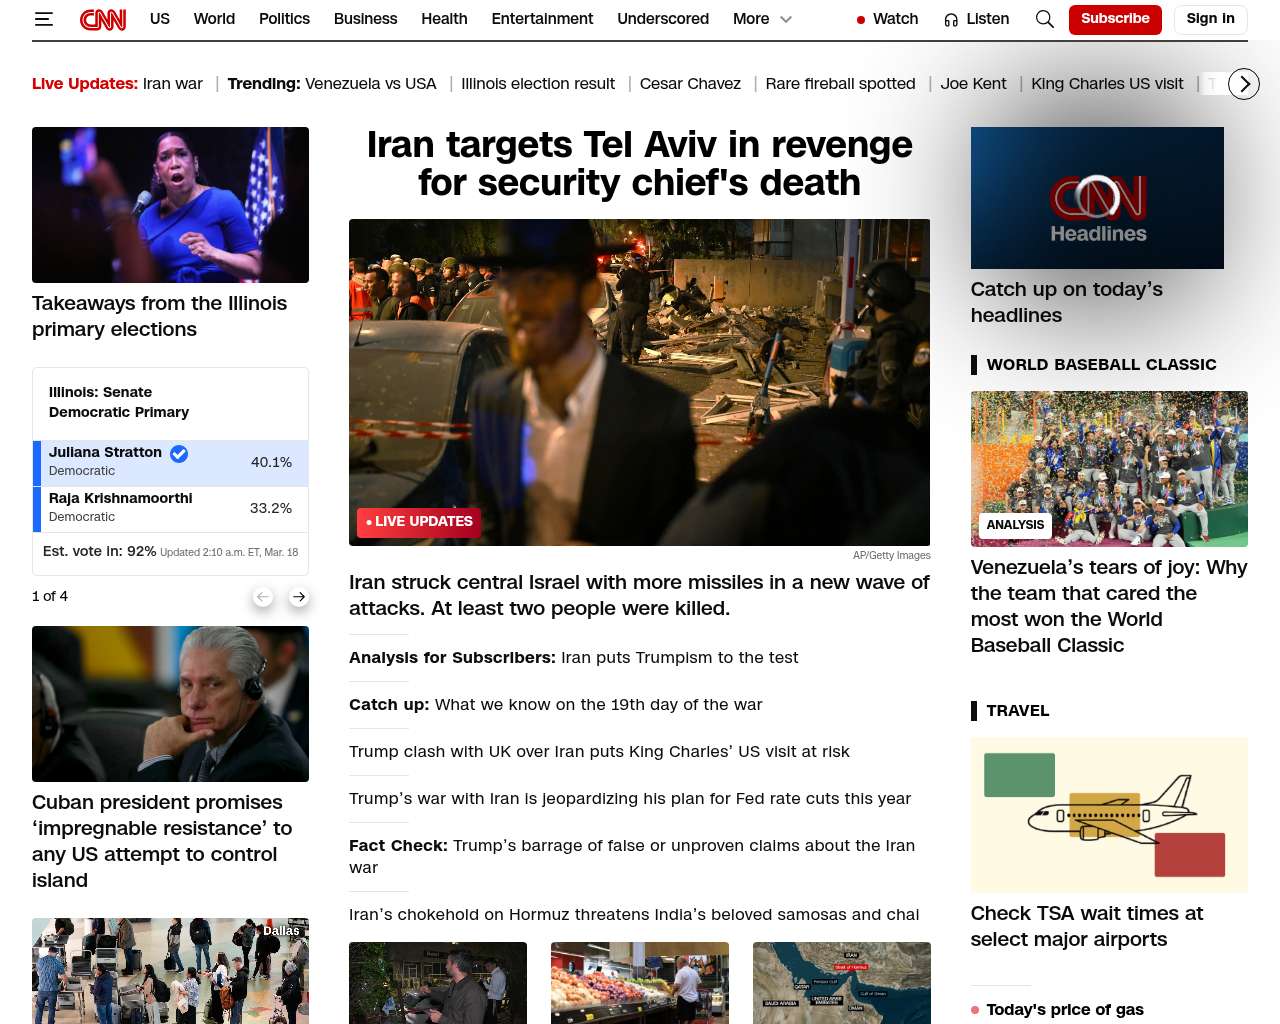1280x1024 pixels.
Task: Click the Listen label
Action: pyautogui.click(x=988, y=19)
